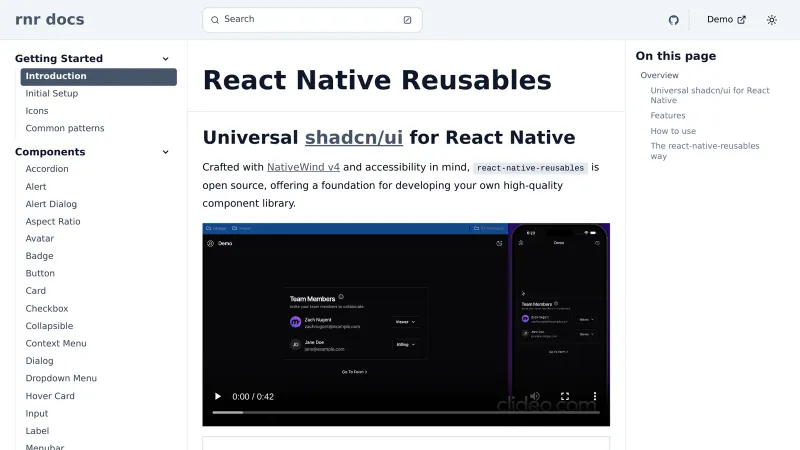Go to the Accordion component page
Screen dimensions: 800x450
[47, 169]
